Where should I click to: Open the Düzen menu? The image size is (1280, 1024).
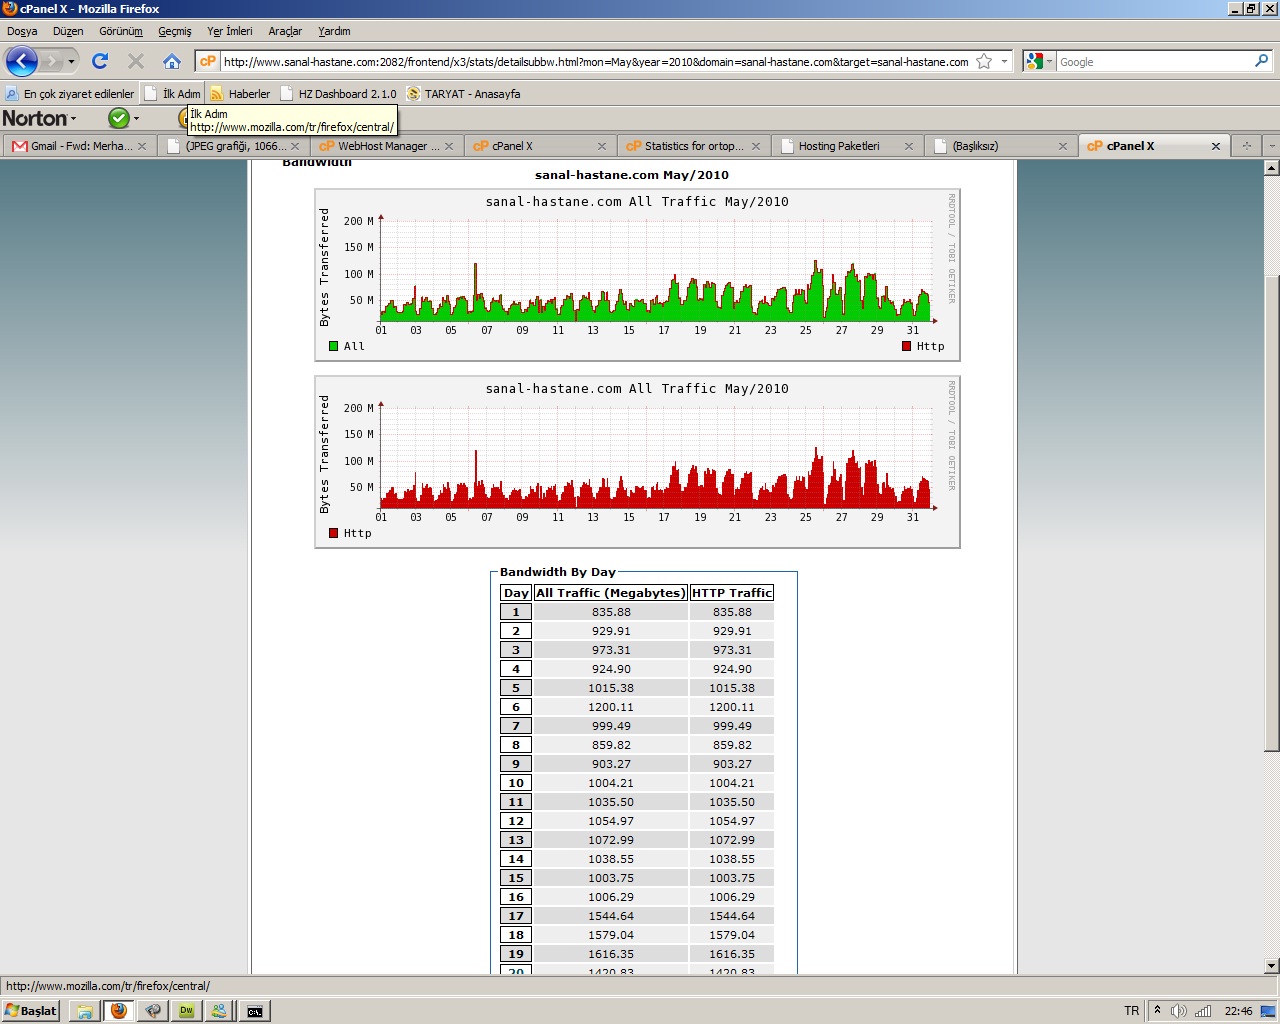tap(68, 31)
